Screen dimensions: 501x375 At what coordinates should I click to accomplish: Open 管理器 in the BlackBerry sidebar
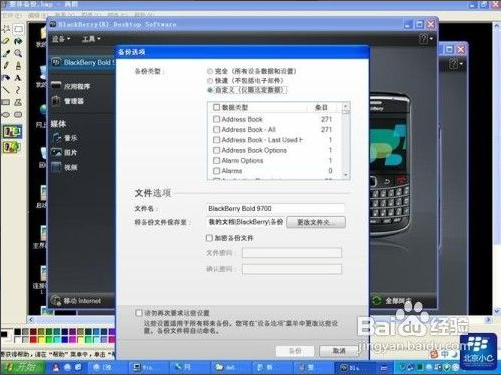click(x=68, y=101)
